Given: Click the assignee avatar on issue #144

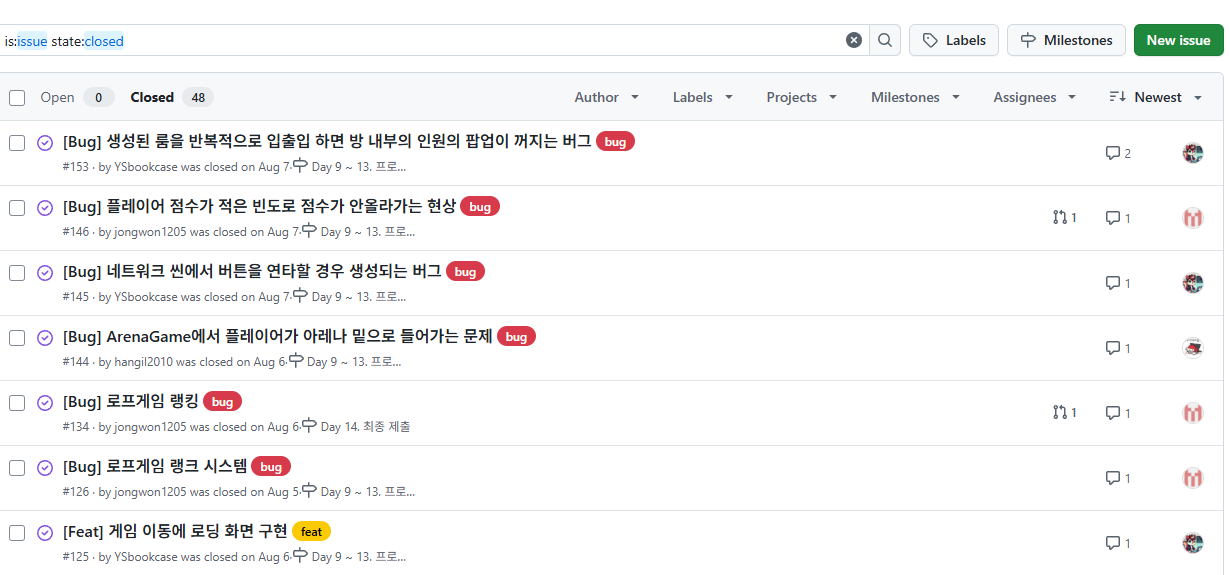Looking at the screenshot, I should point(1192,348).
